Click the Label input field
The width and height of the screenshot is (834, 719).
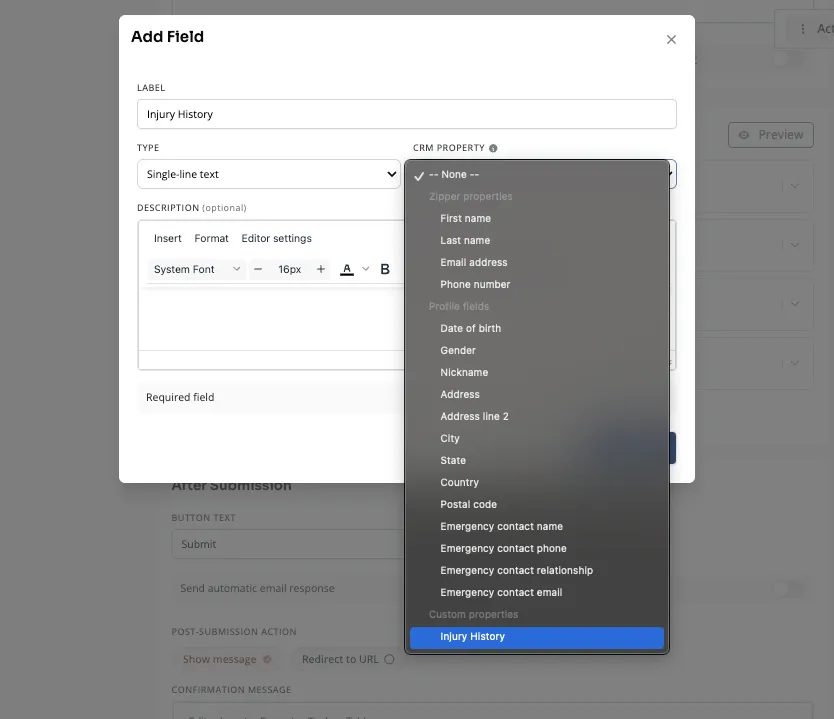tap(406, 114)
